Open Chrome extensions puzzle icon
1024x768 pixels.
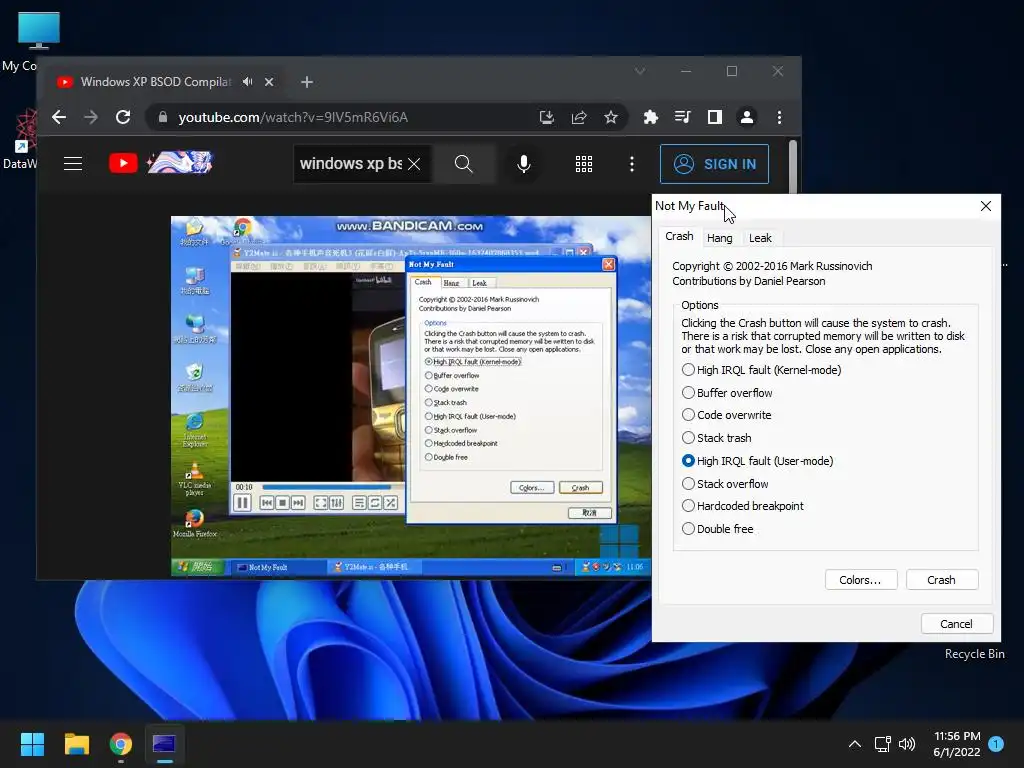(x=650, y=117)
